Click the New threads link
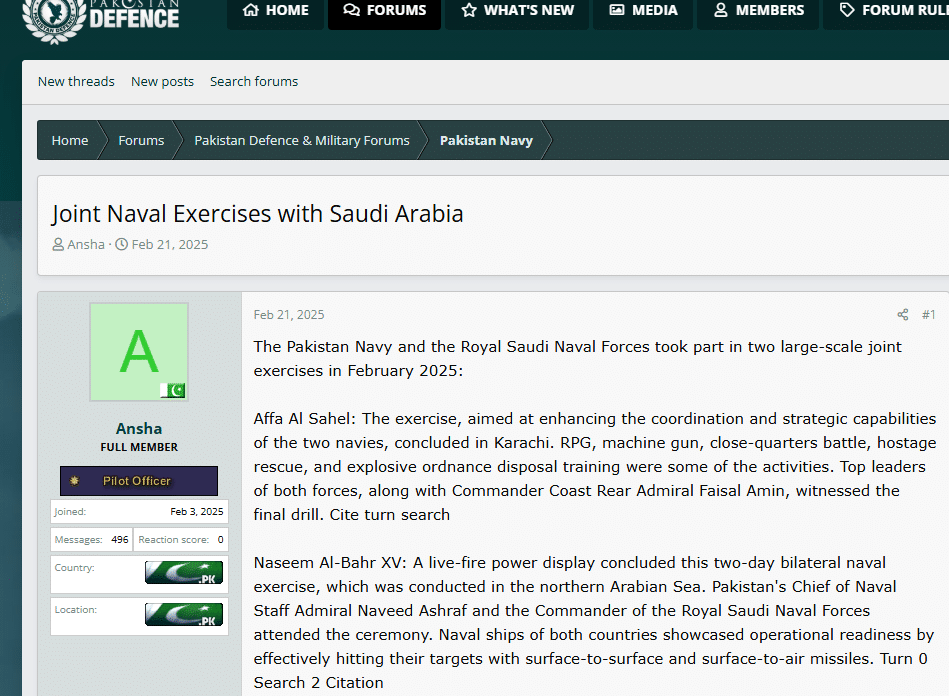 pyautogui.click(x=76, y=82)
